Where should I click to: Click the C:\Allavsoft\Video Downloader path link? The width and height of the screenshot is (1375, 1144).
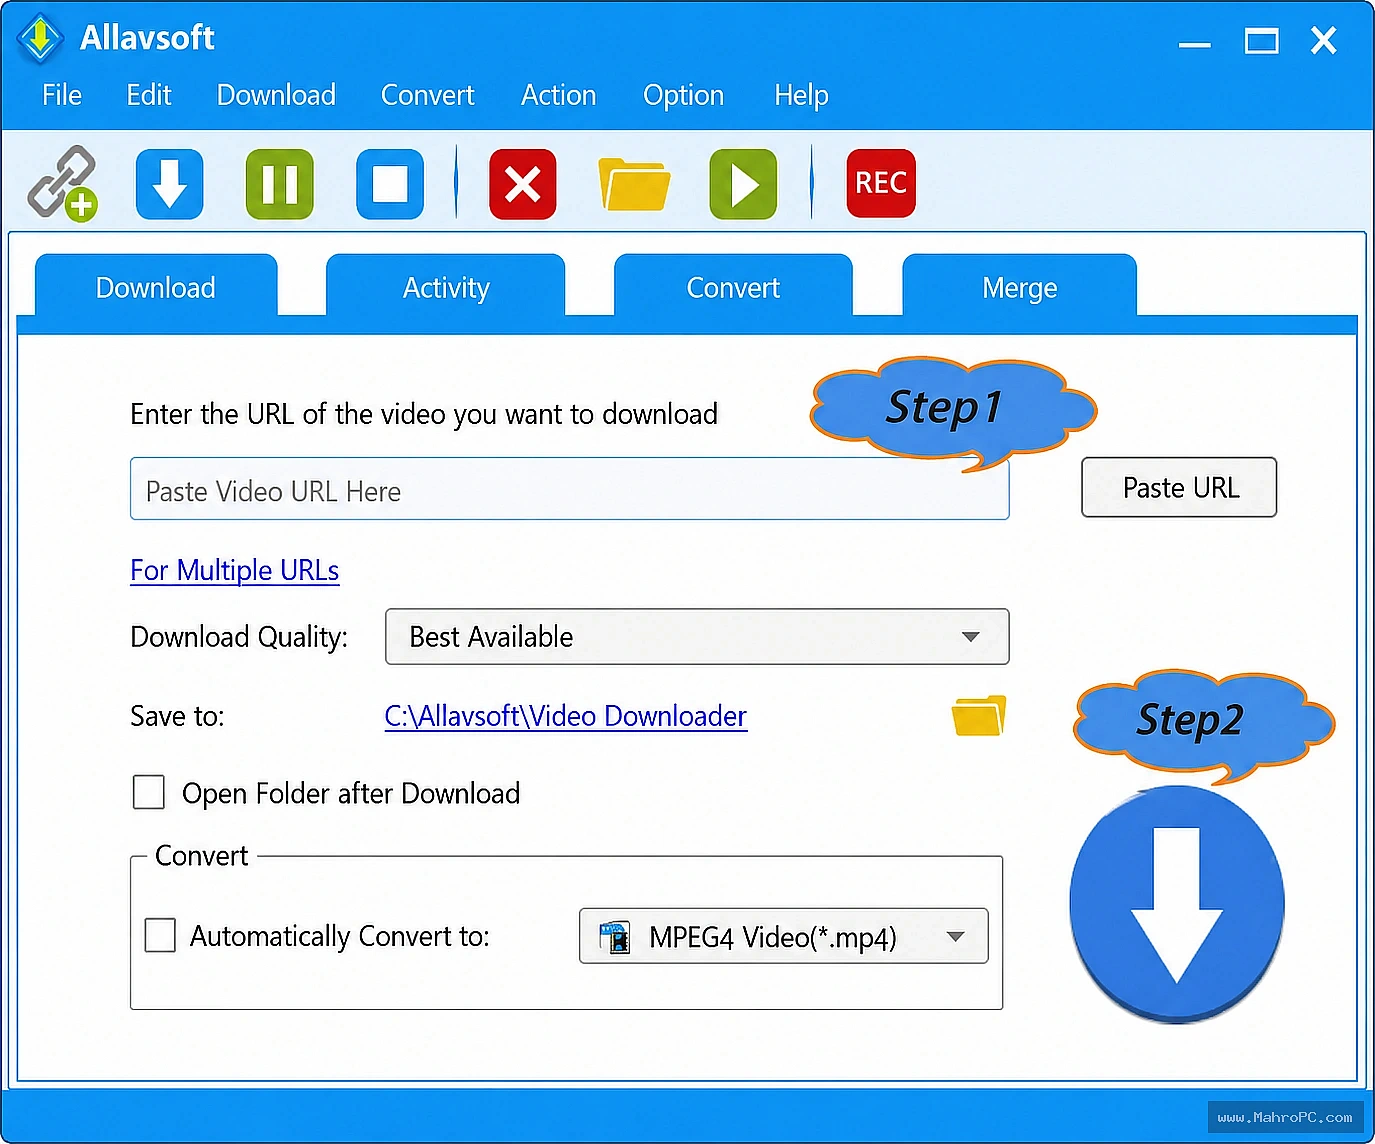(566, 716)
